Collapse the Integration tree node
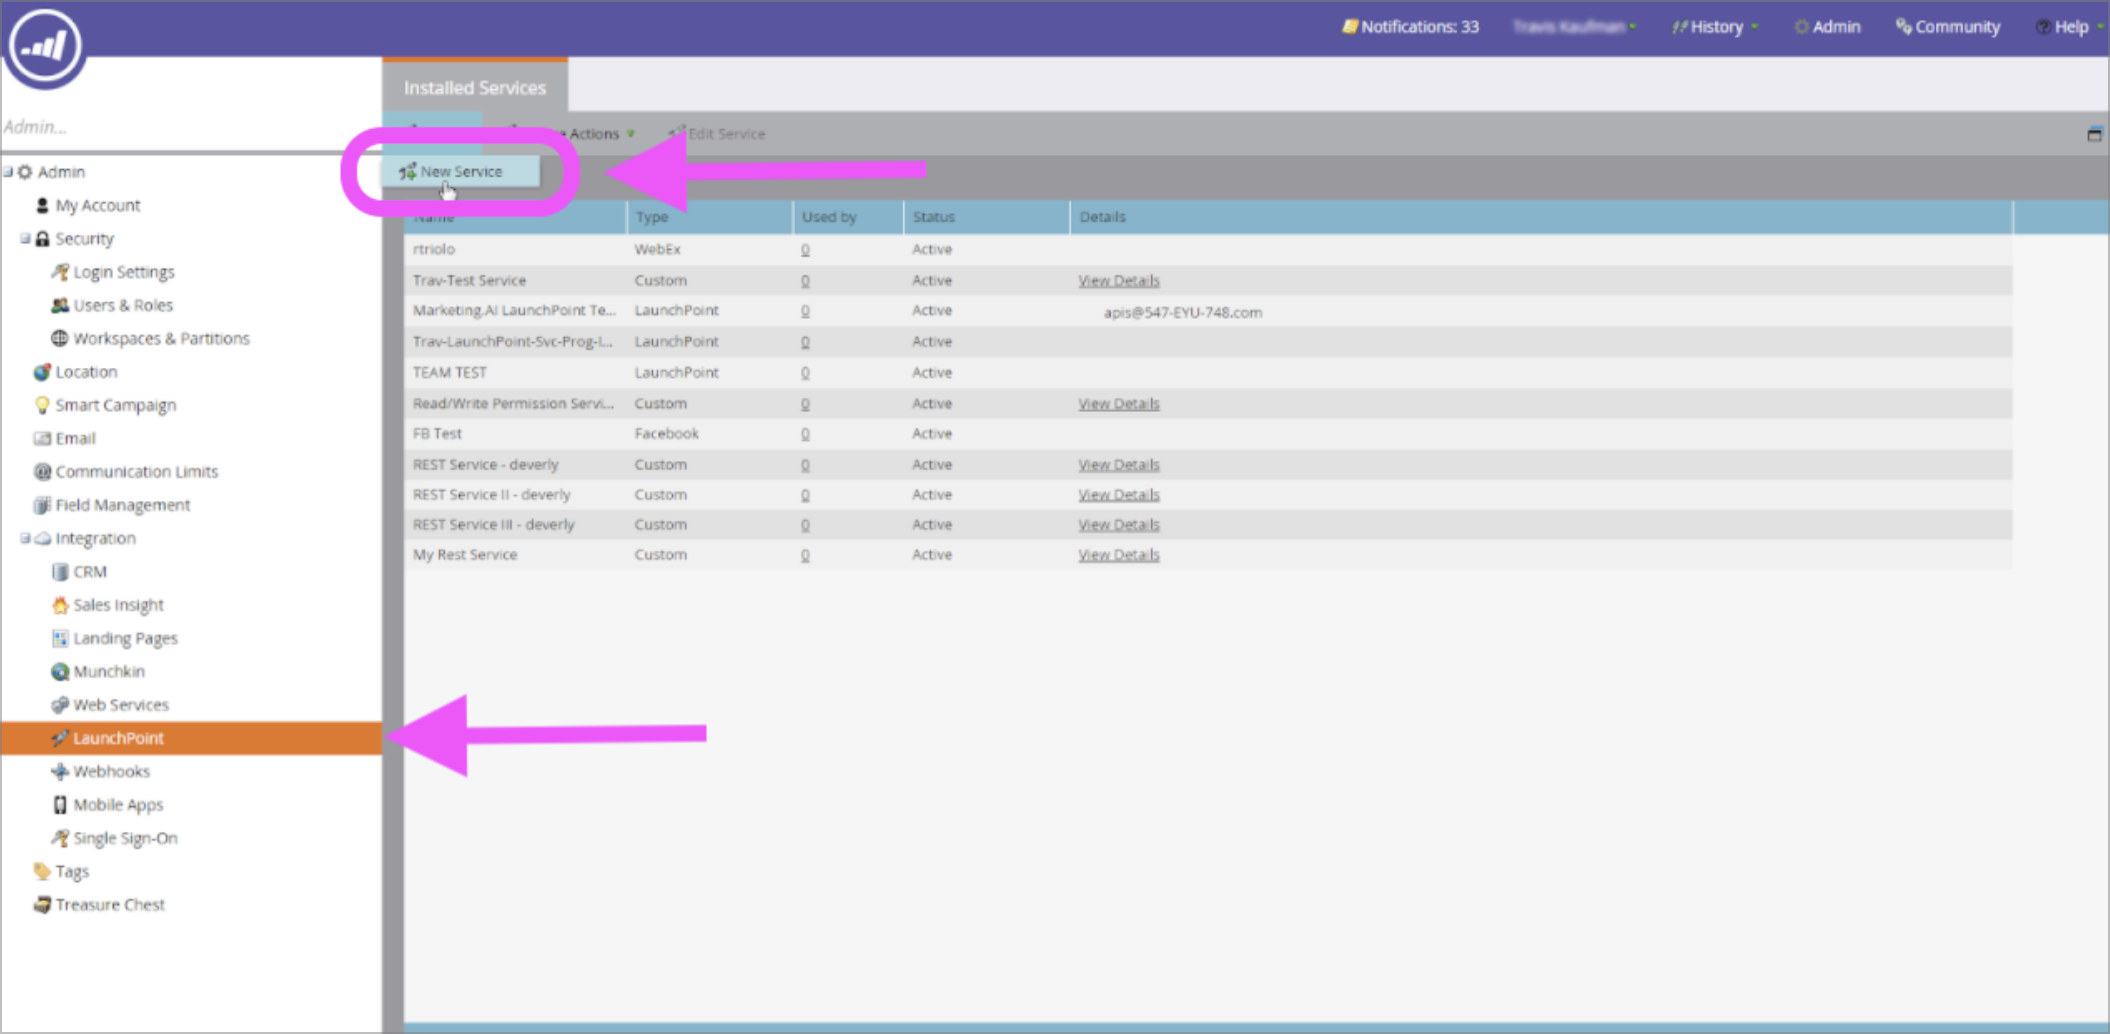Screen dimensions: 2110x1034 (x=25, y=538)
